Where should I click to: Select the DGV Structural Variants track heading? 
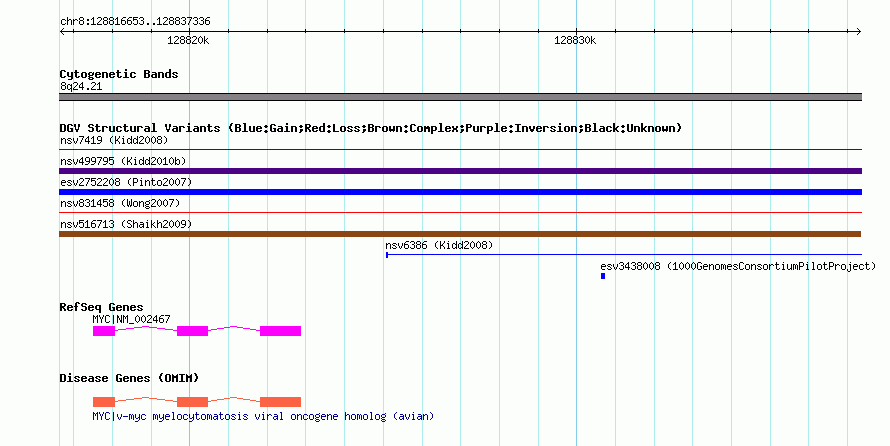[371, 128]
